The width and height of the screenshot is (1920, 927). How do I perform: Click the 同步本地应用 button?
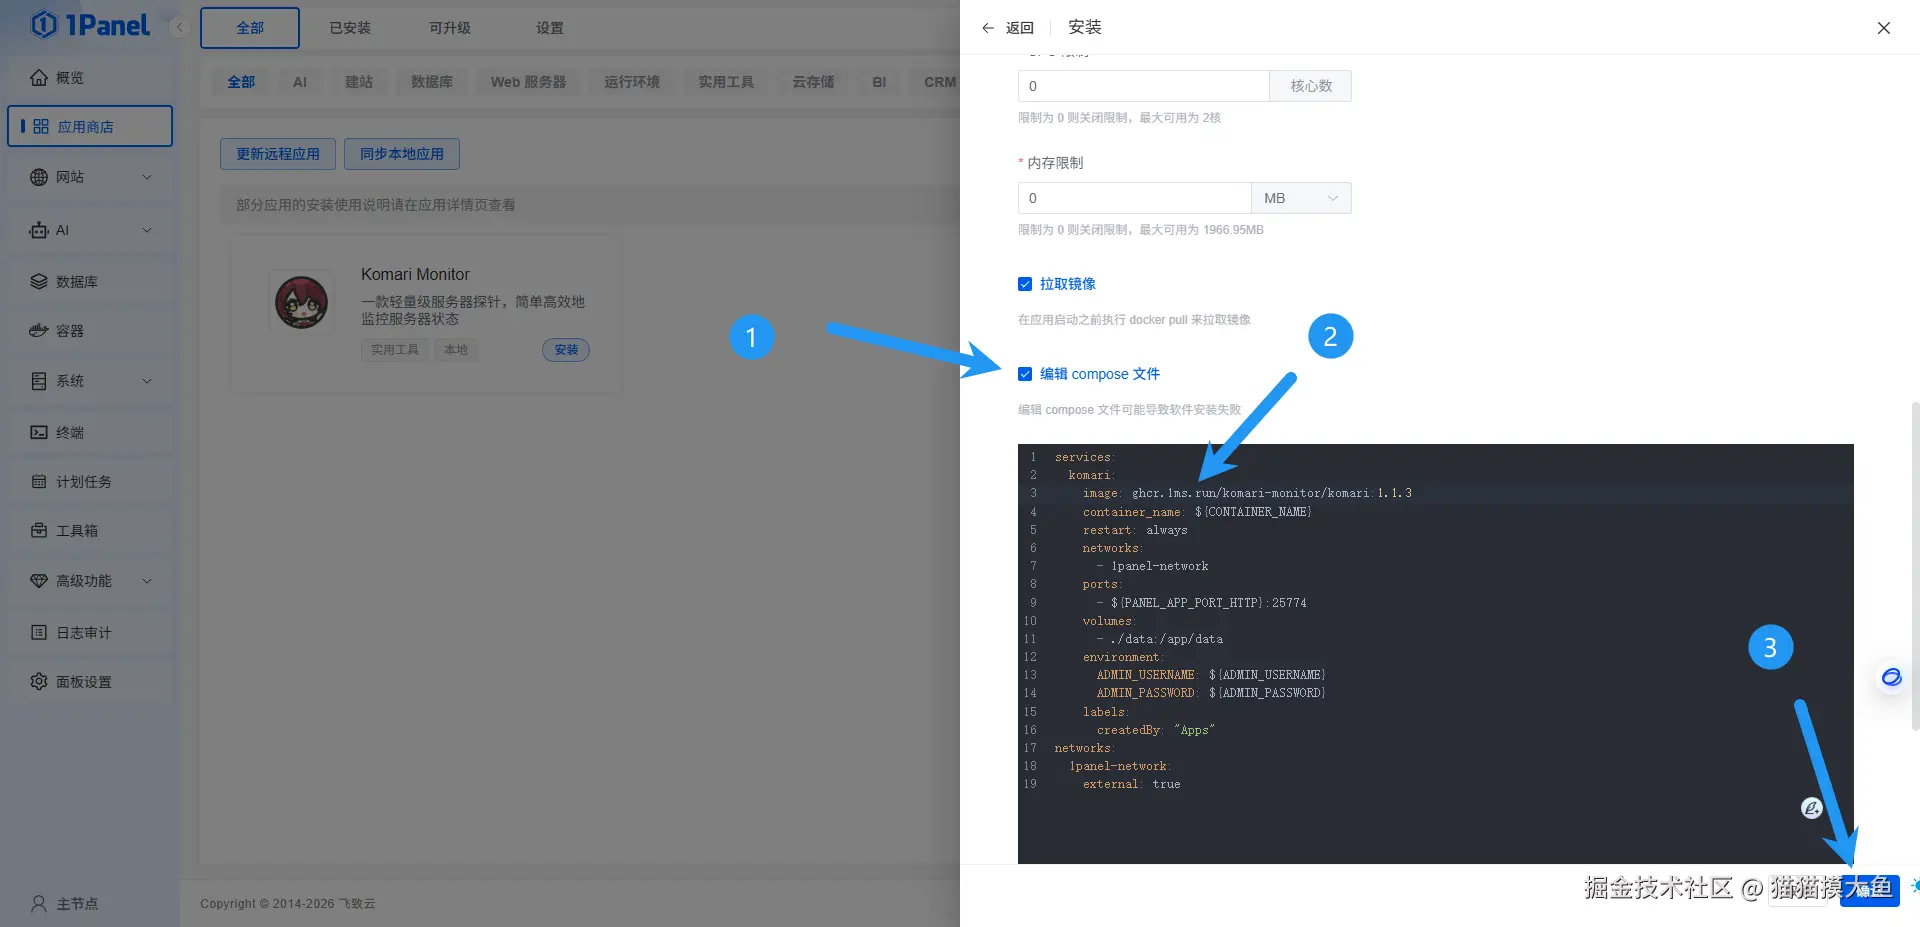[x=402, y=154]
